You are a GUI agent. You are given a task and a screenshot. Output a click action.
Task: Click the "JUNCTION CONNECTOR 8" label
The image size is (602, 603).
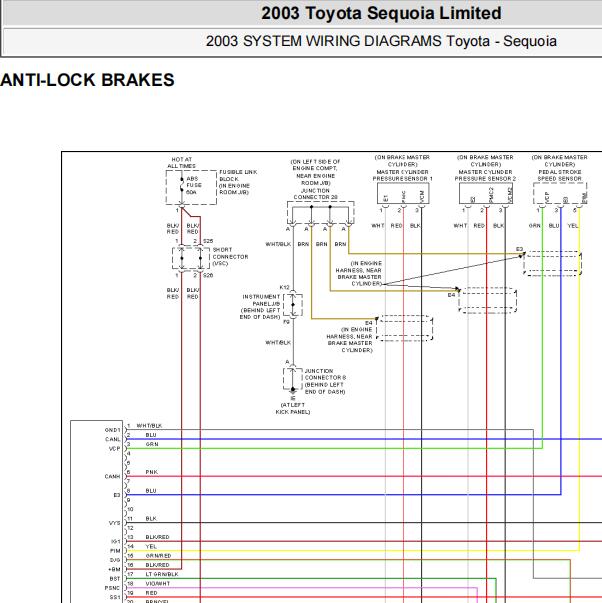click(x=325, y=374)
